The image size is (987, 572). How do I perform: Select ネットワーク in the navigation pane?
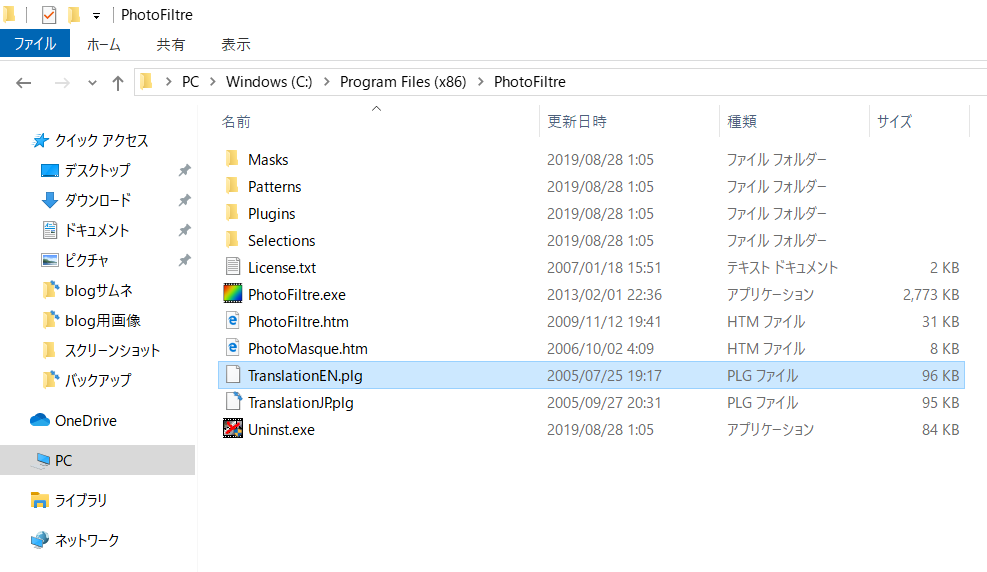[87, 541]
